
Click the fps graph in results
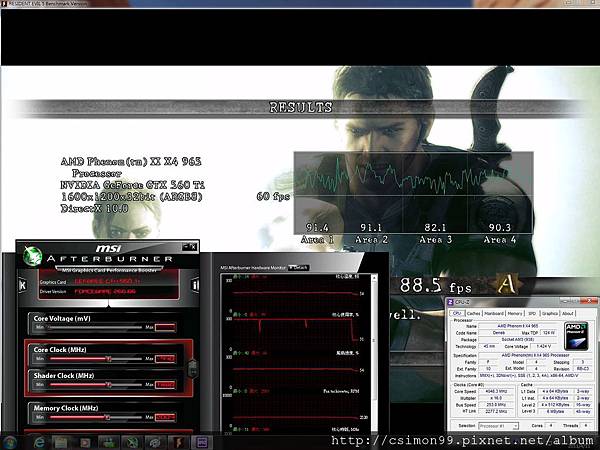(x=413, y=193)
